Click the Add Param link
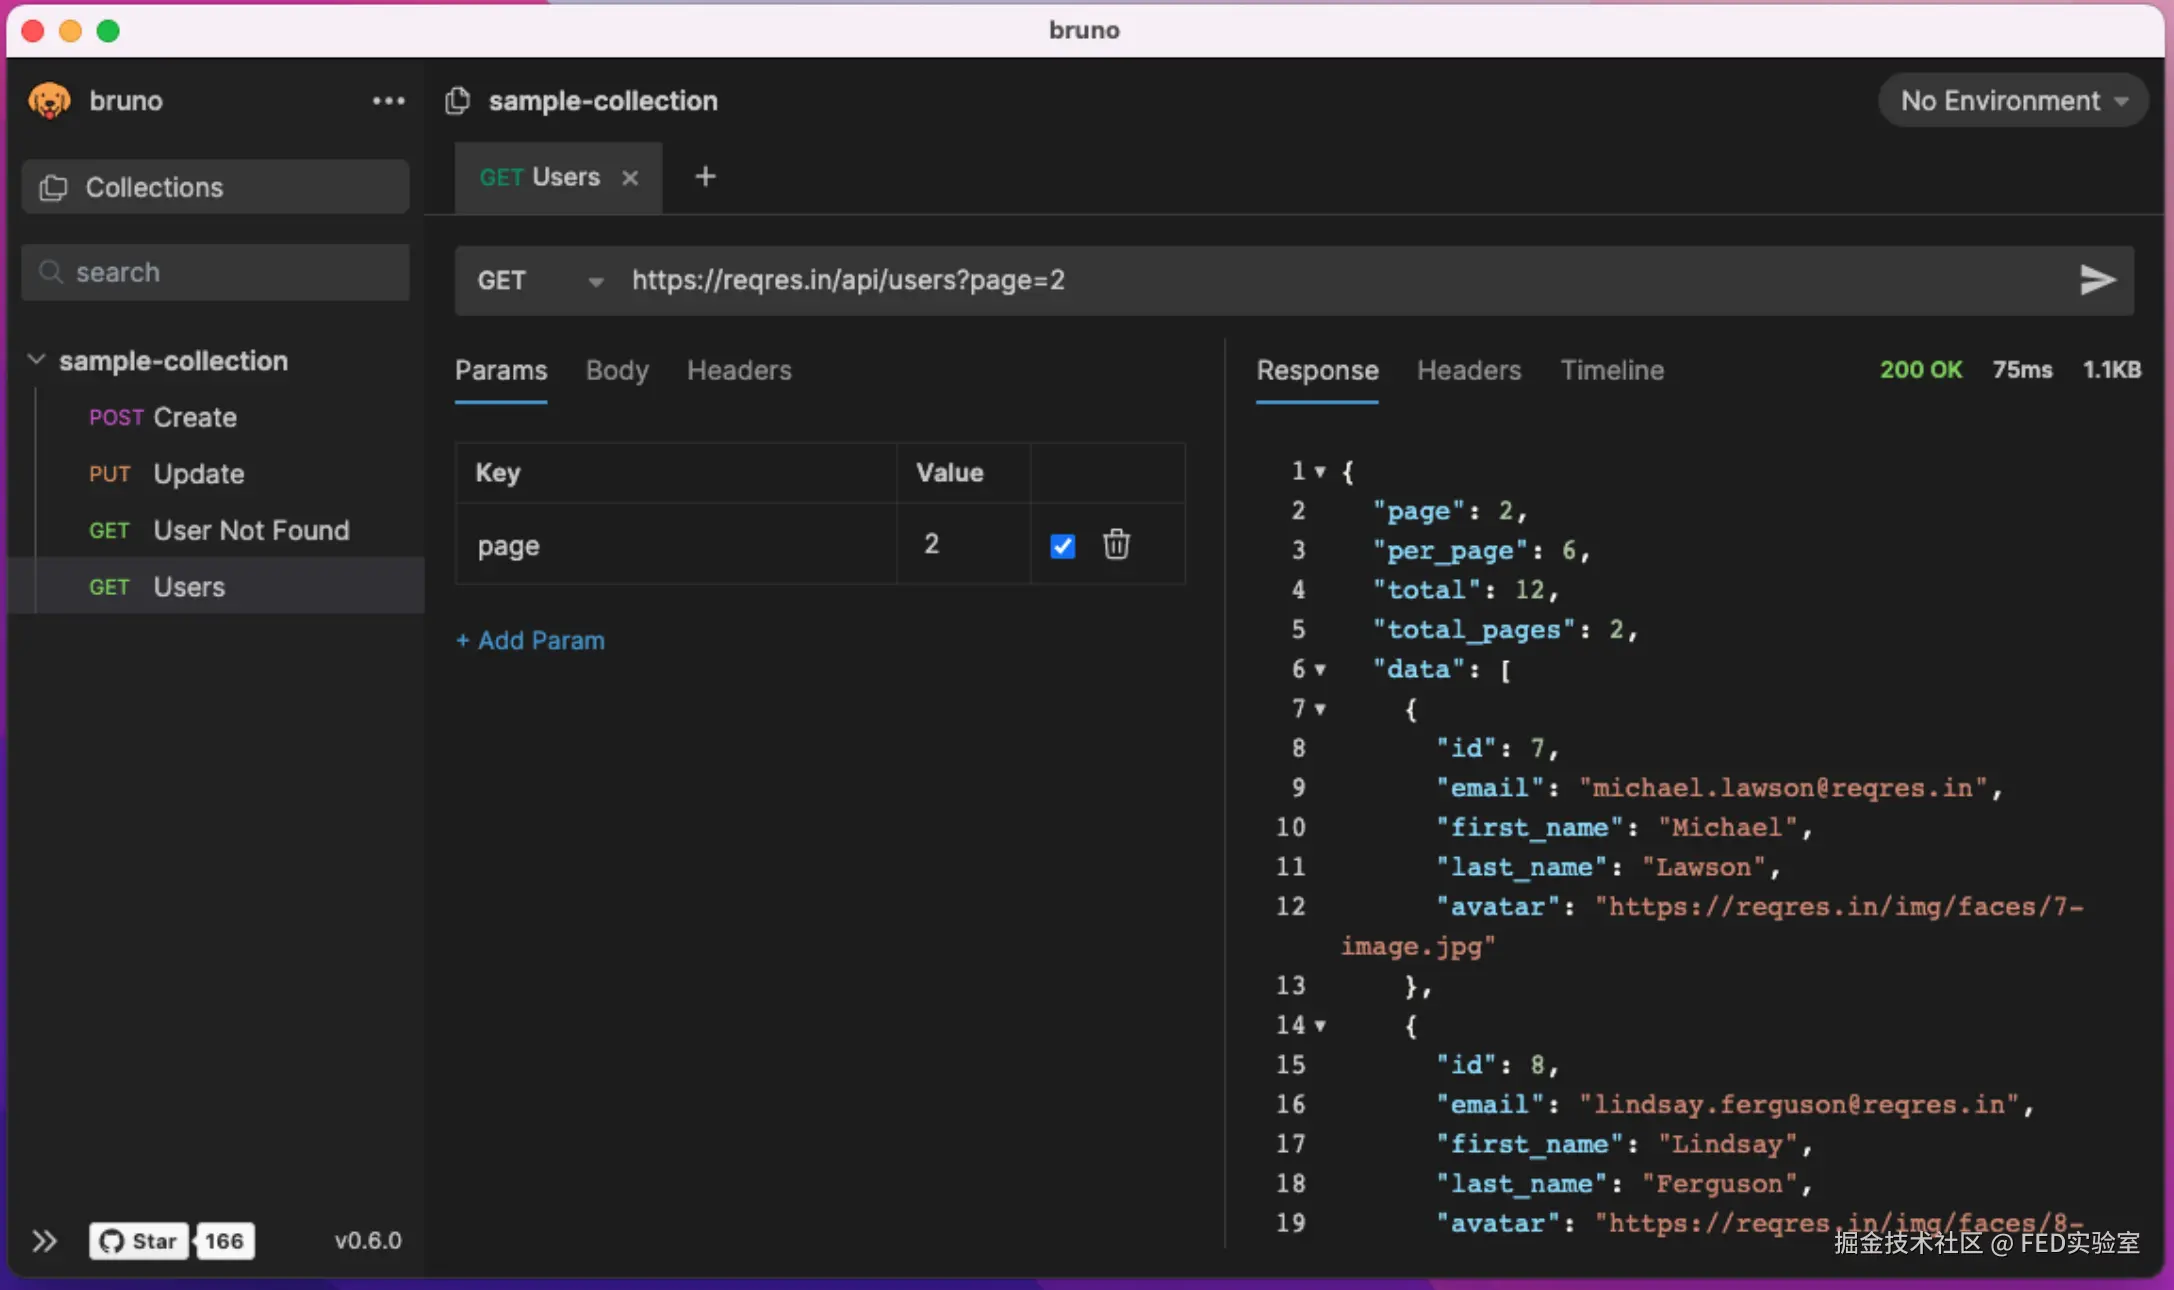Image resolution: width=2174 pixels, height=1290 pixels. tap(530, 641)
